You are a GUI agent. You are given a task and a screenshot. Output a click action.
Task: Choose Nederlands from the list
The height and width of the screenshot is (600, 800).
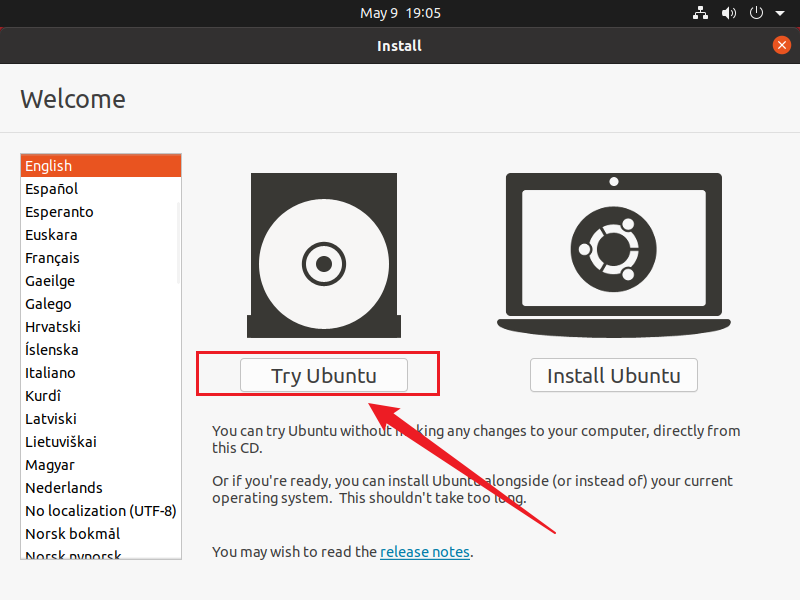(x=101, y=488)
